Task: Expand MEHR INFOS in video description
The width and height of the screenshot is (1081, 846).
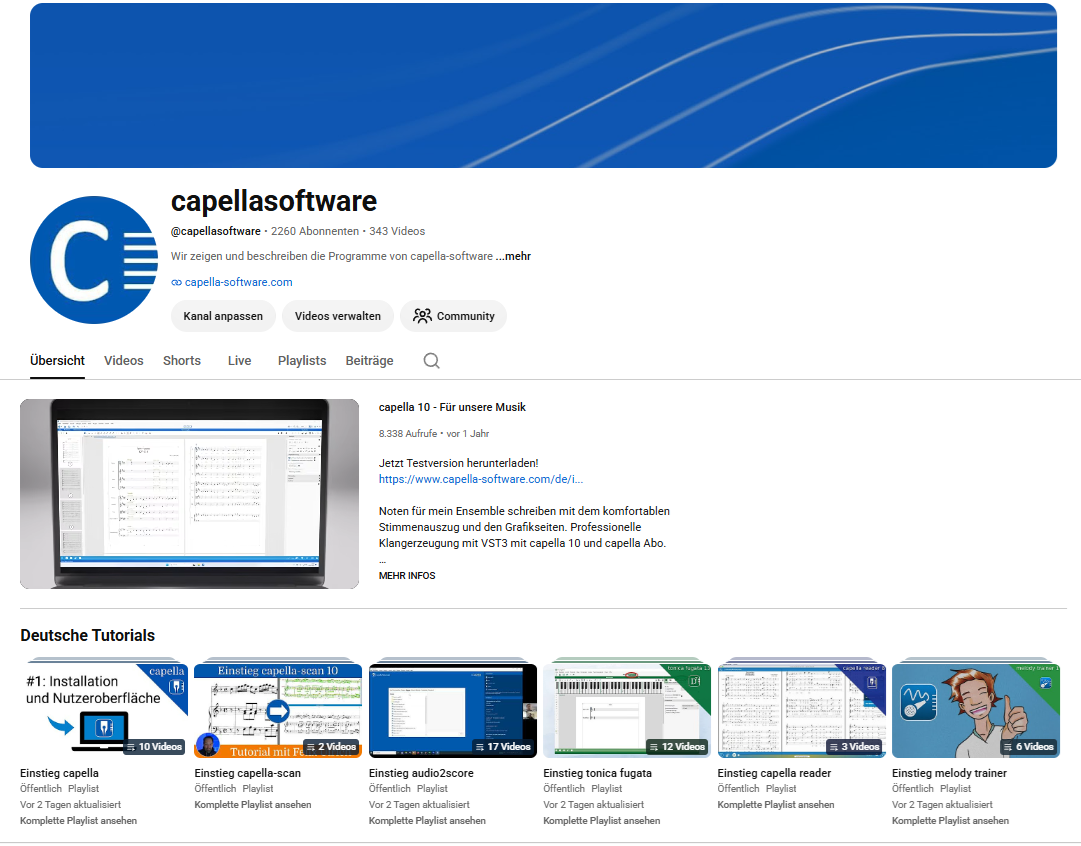Action: [407, 576]
